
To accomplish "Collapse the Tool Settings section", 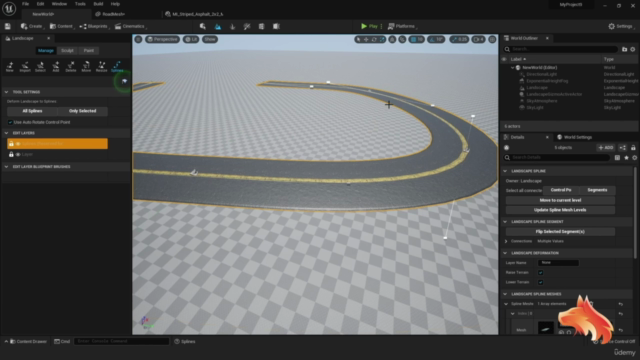I will 6,92.
